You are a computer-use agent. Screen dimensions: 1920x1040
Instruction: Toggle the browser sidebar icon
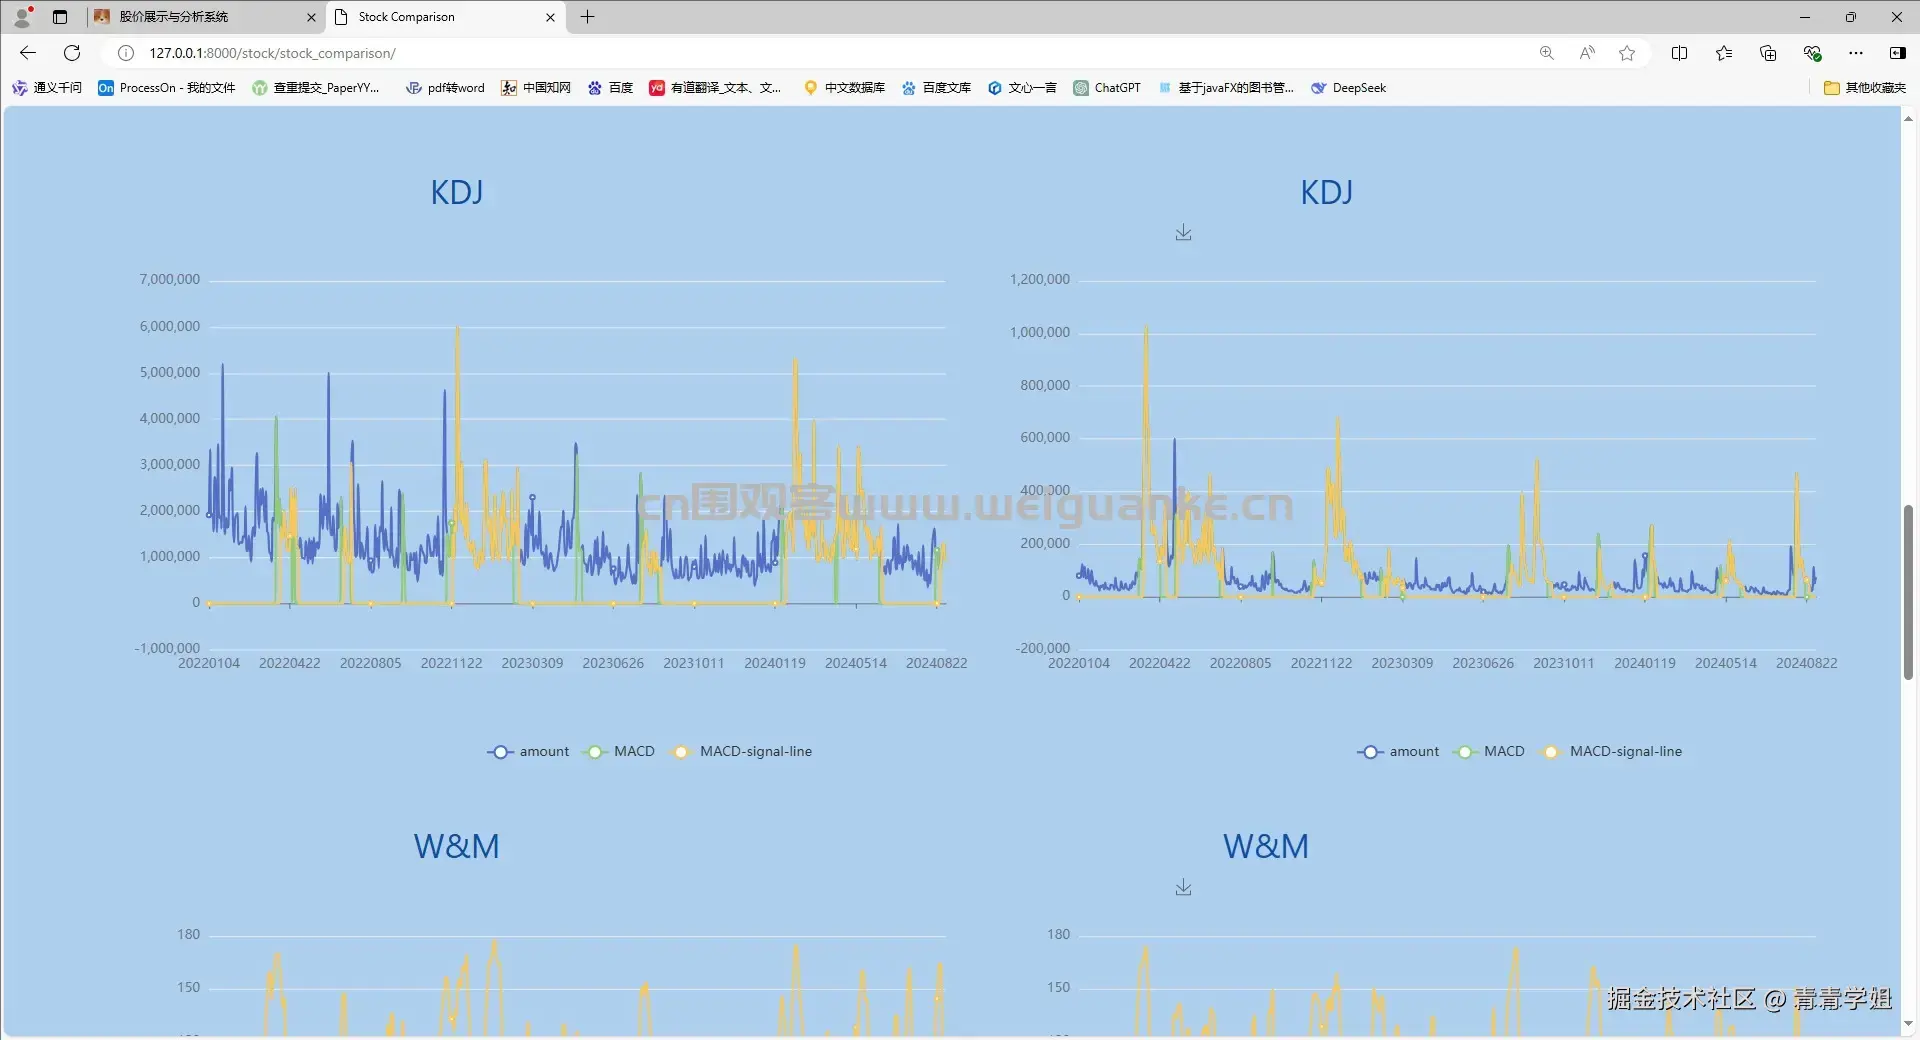(x=1897, y=53)
